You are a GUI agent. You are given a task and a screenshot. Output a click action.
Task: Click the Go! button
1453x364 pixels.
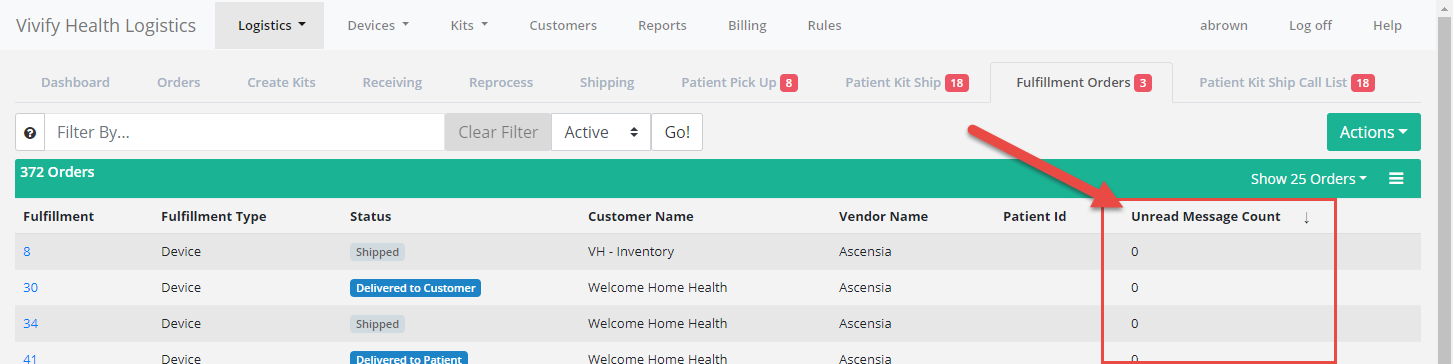click(677, 132)
